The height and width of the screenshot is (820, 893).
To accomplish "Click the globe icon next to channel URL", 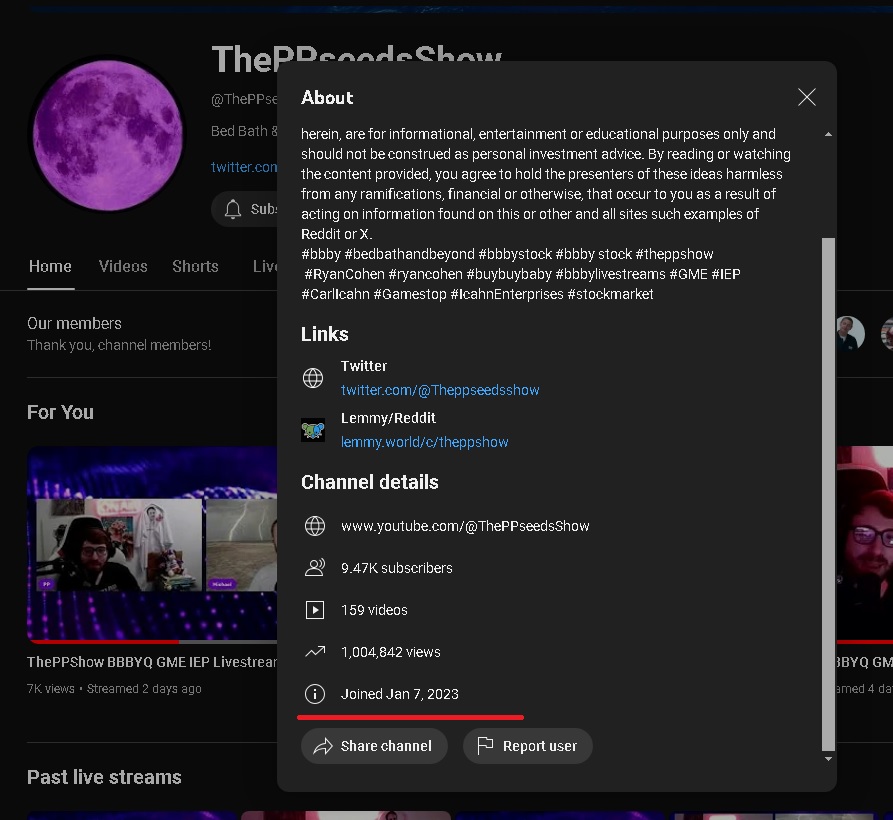I will coord(314,526).
